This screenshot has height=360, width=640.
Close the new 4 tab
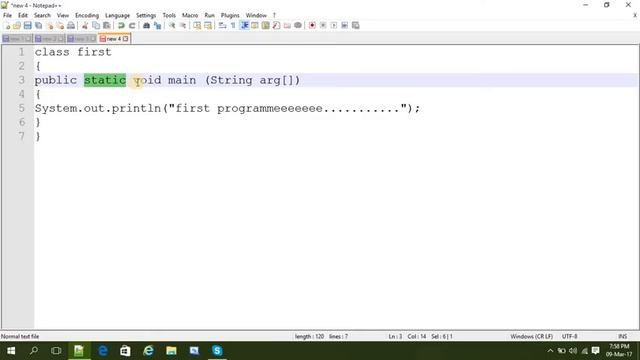click(x=126, y=39)
